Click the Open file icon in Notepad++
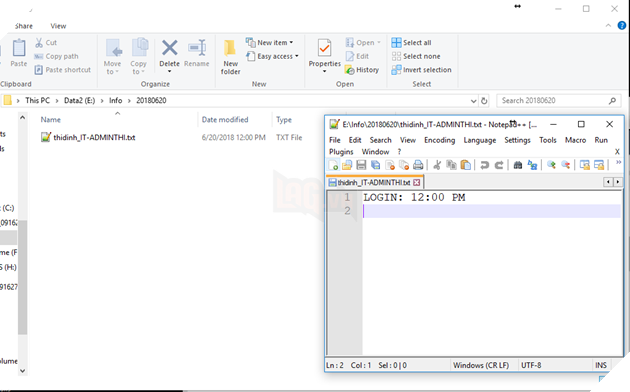630x392 pixels. [347, 165]
